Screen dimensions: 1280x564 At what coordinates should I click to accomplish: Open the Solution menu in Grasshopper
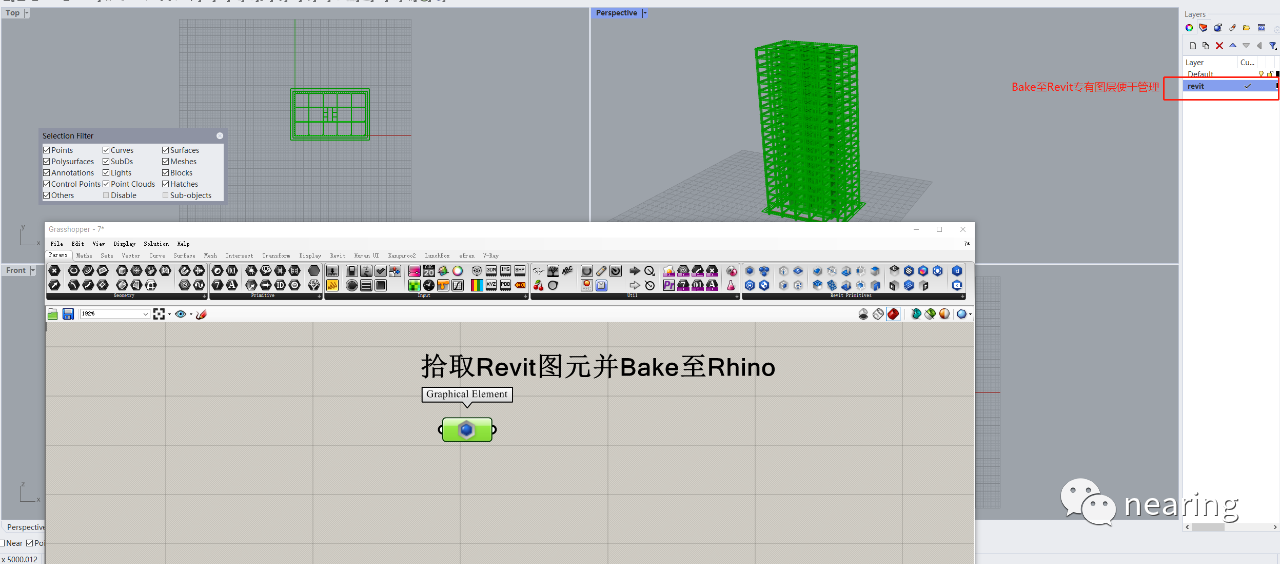[x=156, y=244]
